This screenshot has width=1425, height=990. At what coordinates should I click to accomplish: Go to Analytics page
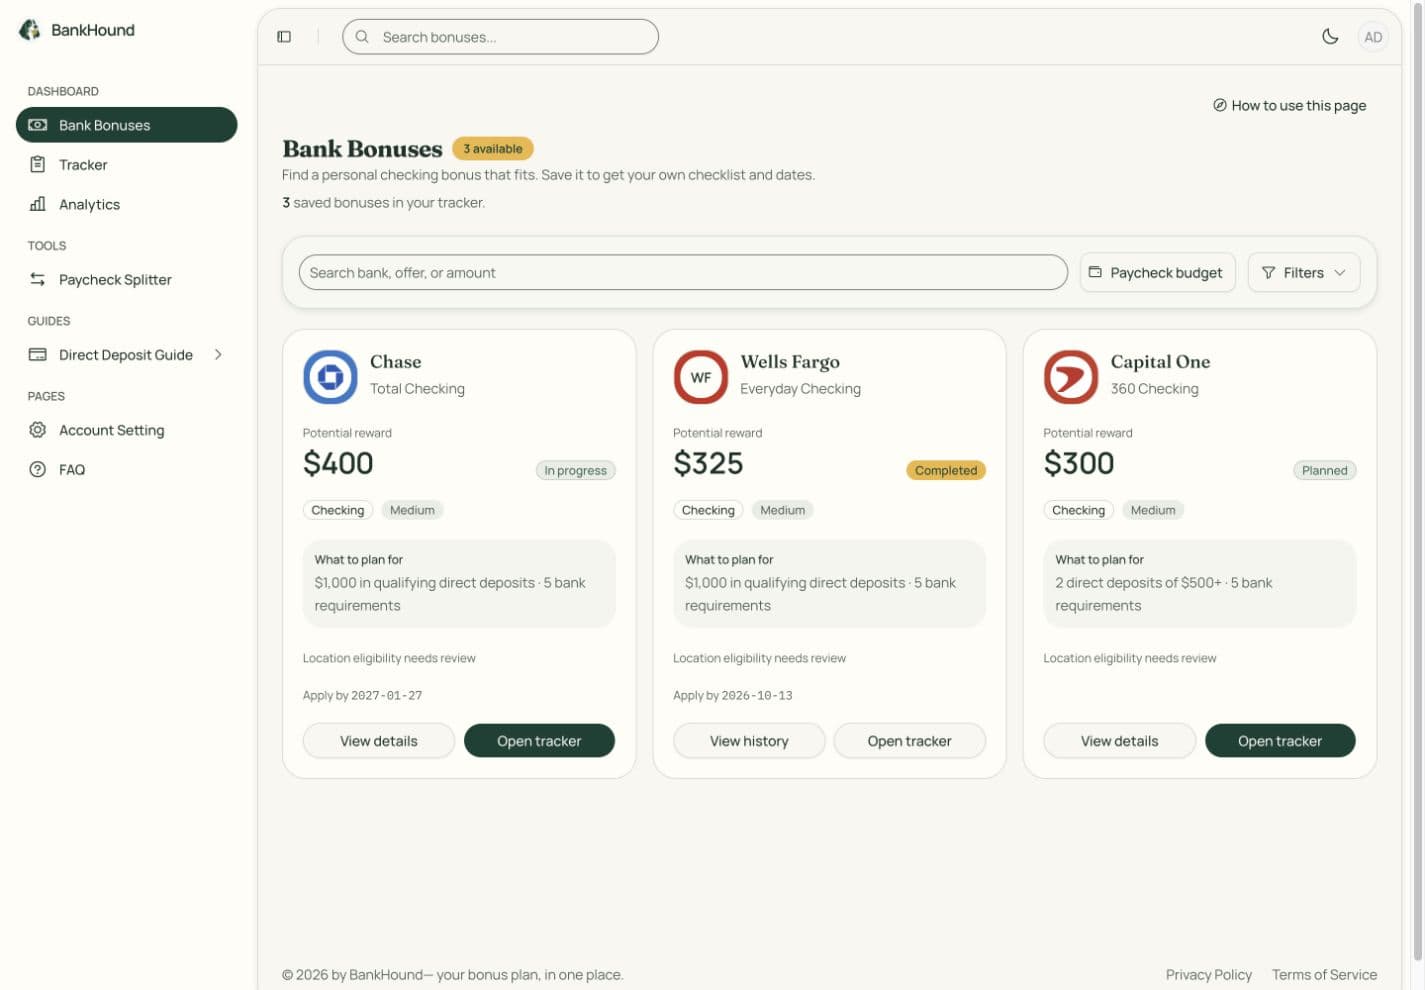[127, 204]
